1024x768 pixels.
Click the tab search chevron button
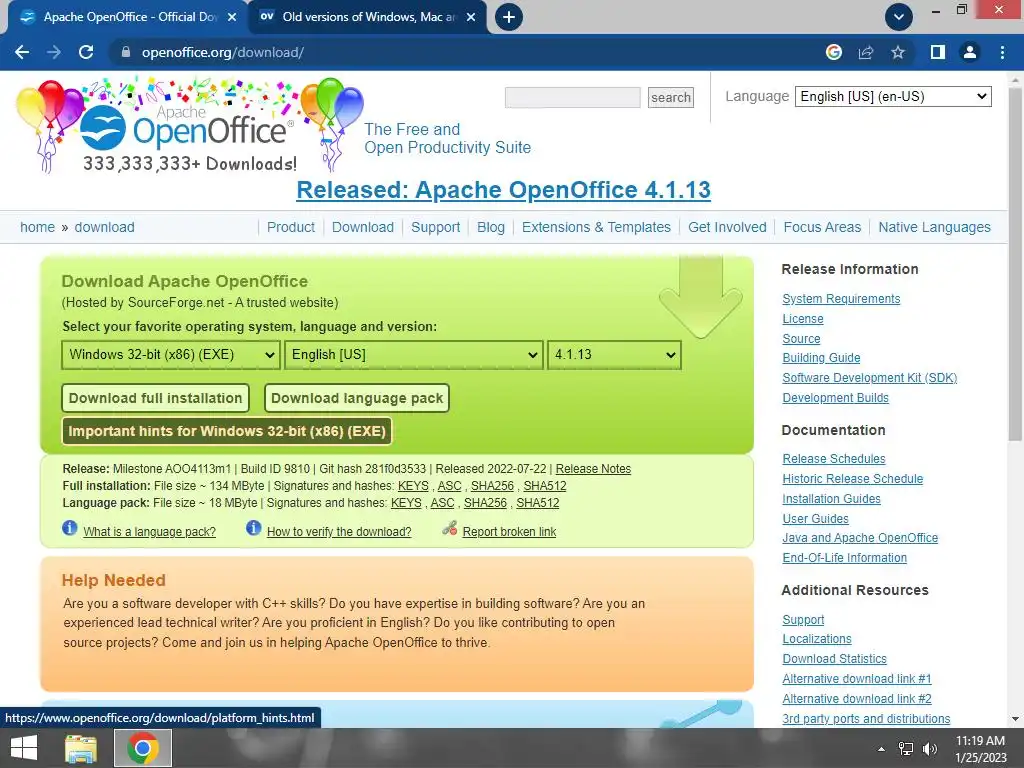tap(899, 17)
